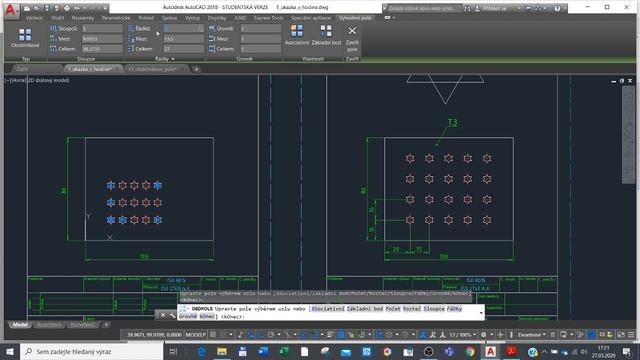This screenshot has width=640, height=360.
Task: Switch to the Rozvržení1 layout tab
Action: tap(49, 325)
